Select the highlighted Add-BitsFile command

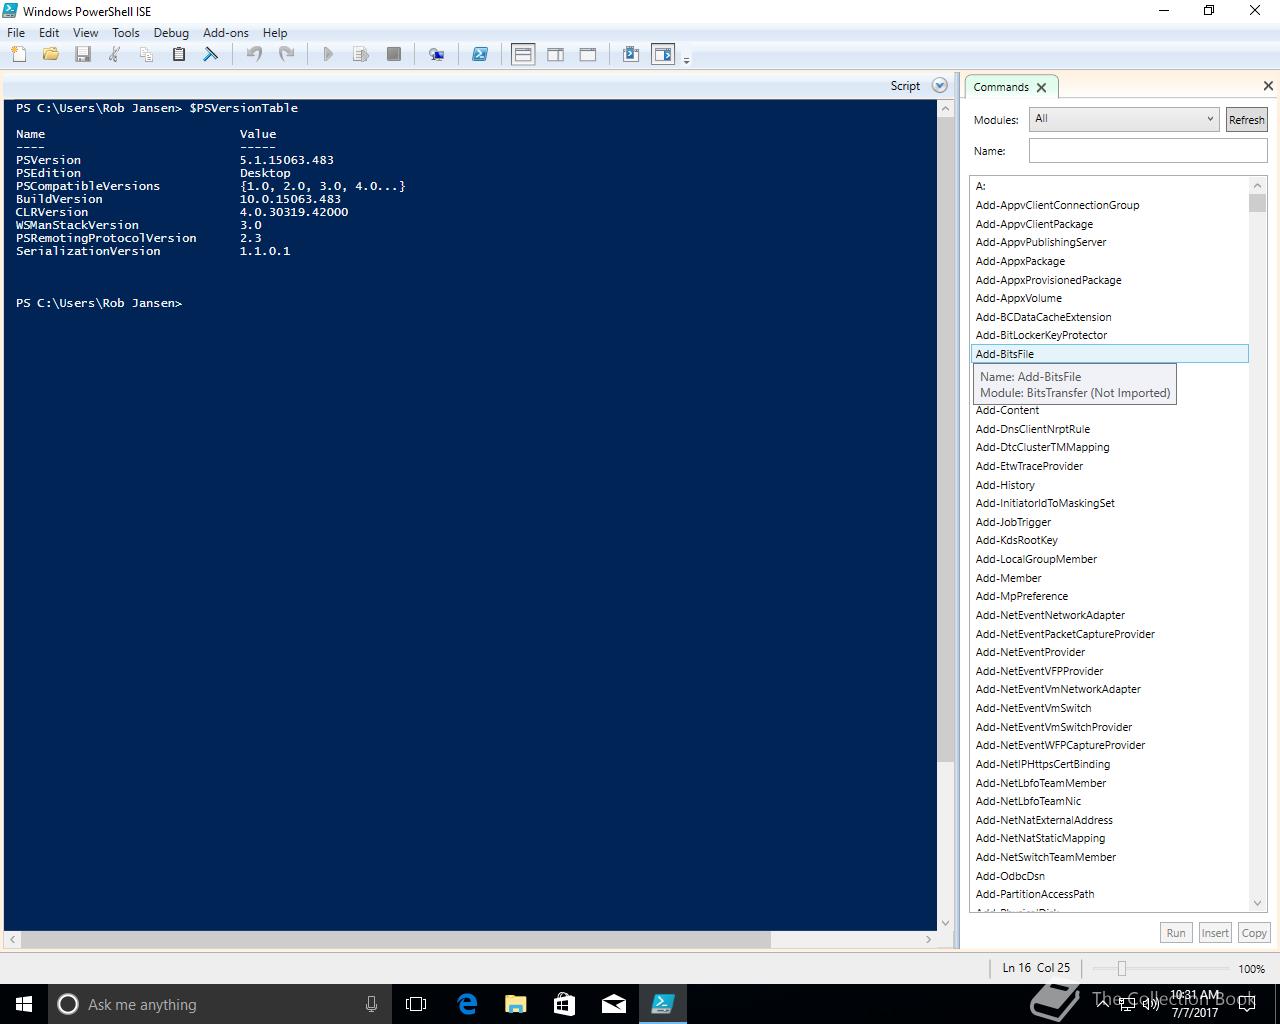(1110, 354)
